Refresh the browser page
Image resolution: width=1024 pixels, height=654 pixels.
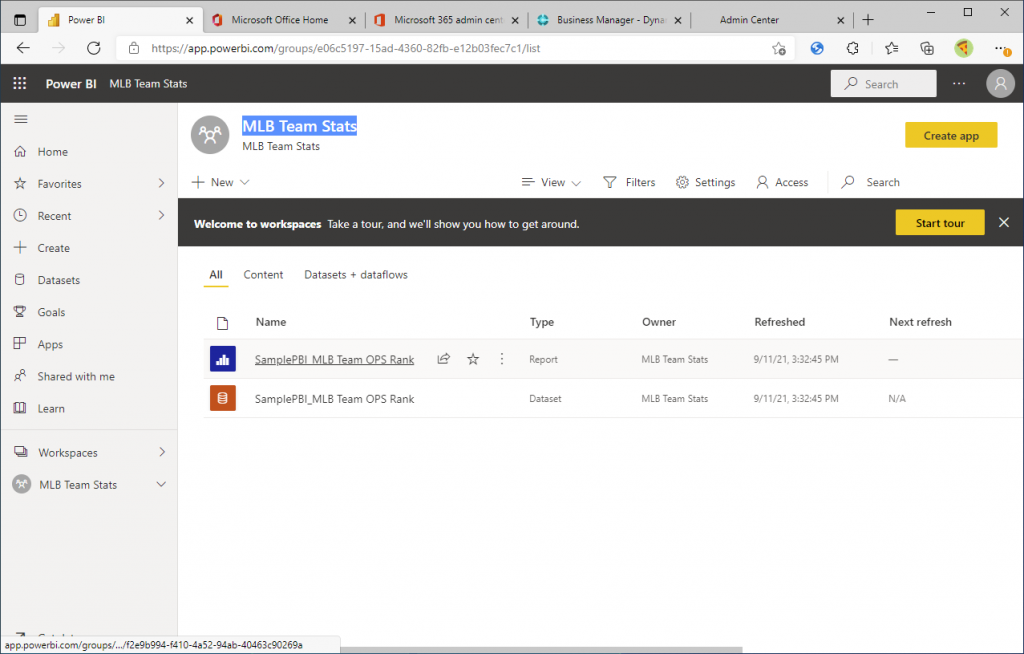coord(93,48)
